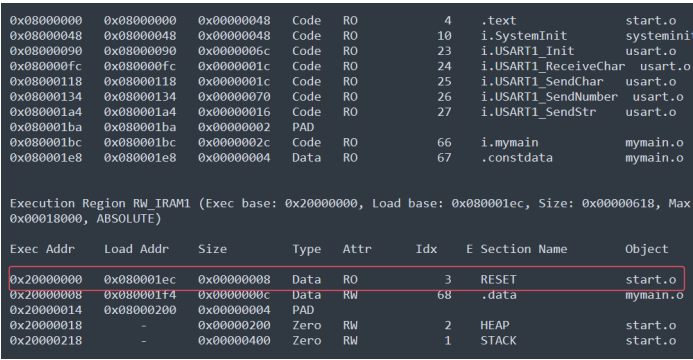Click size 0x00000016 in USART1_SendStr row

[x=234, y=112]
